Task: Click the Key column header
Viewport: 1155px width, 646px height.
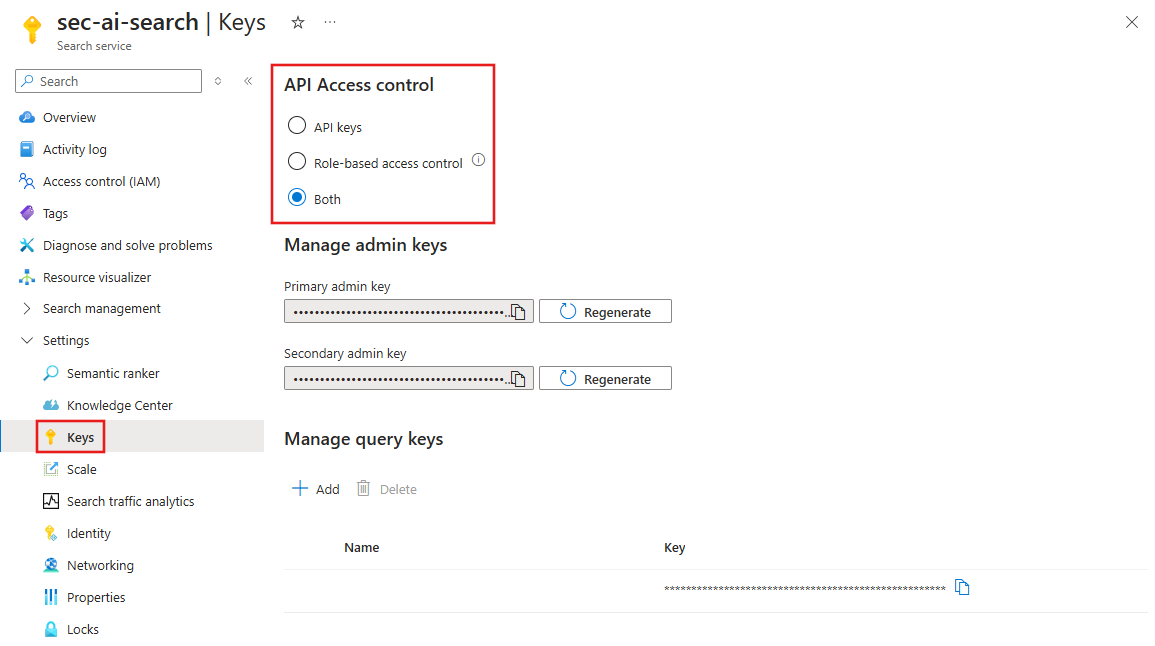Action: (675, 548)
